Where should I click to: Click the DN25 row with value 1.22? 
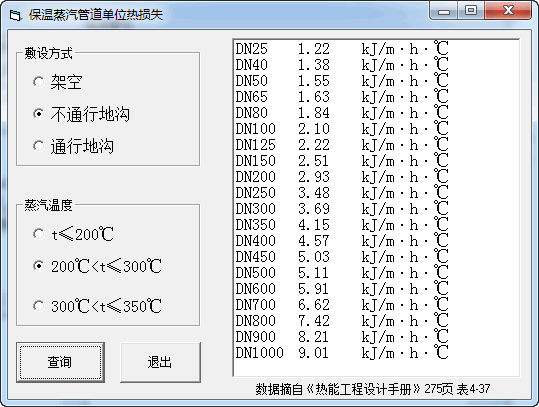pyautogui.click(x=342, y=49)
